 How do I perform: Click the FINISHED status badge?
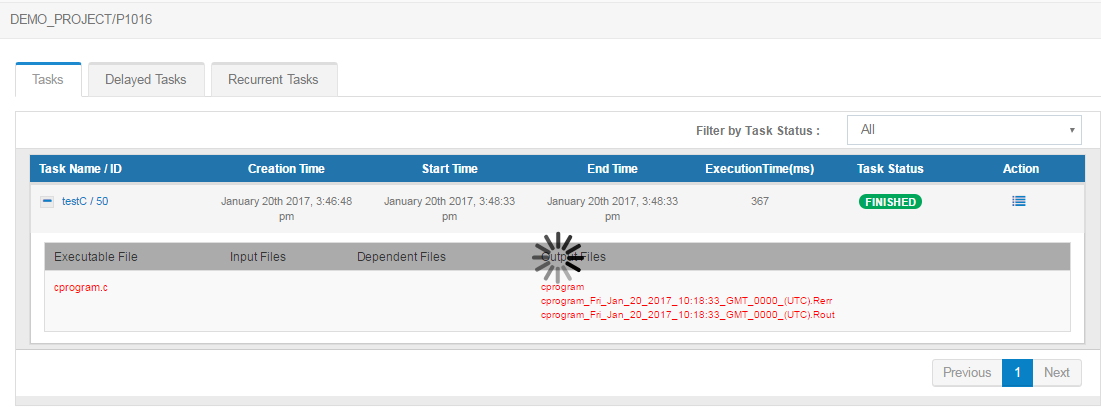[890, 202]
